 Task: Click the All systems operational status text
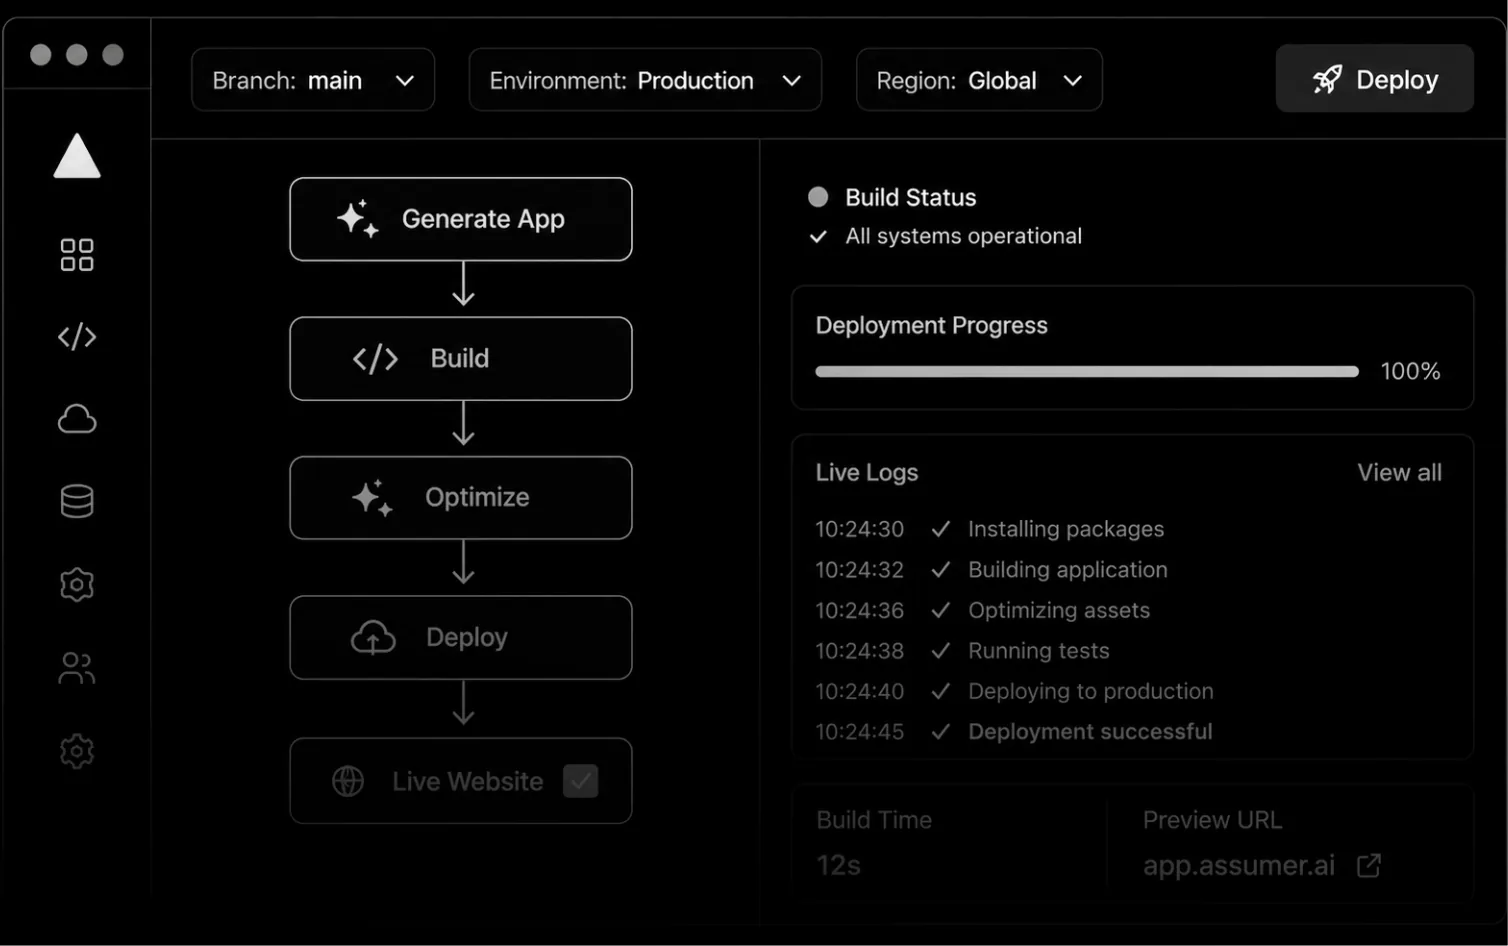click(x=963, y=236)
